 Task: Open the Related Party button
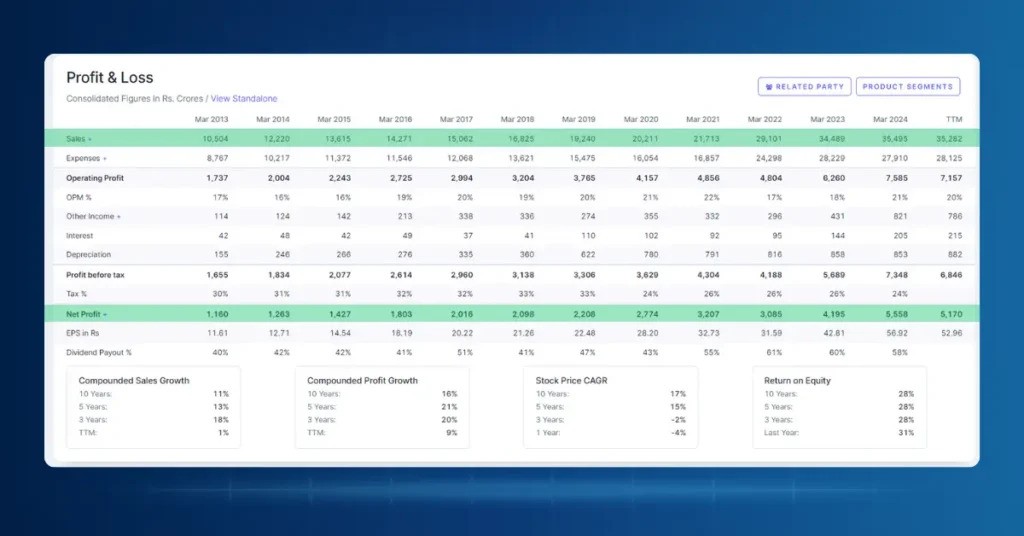pos(804,86)
